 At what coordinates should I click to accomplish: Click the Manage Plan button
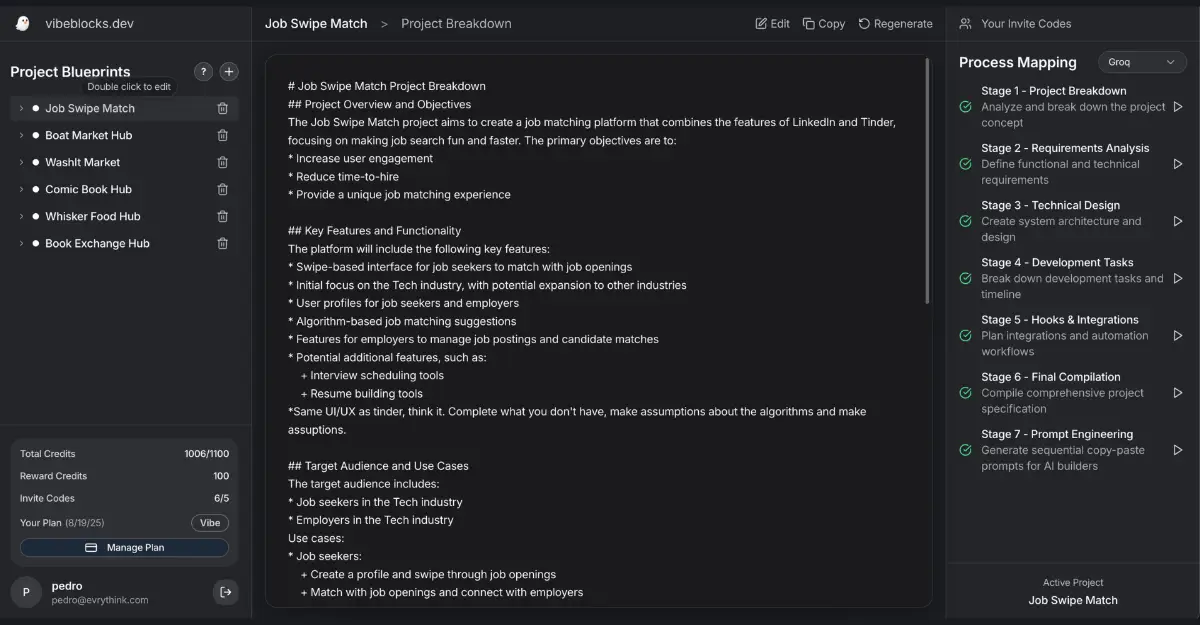[x=124, y=548]
